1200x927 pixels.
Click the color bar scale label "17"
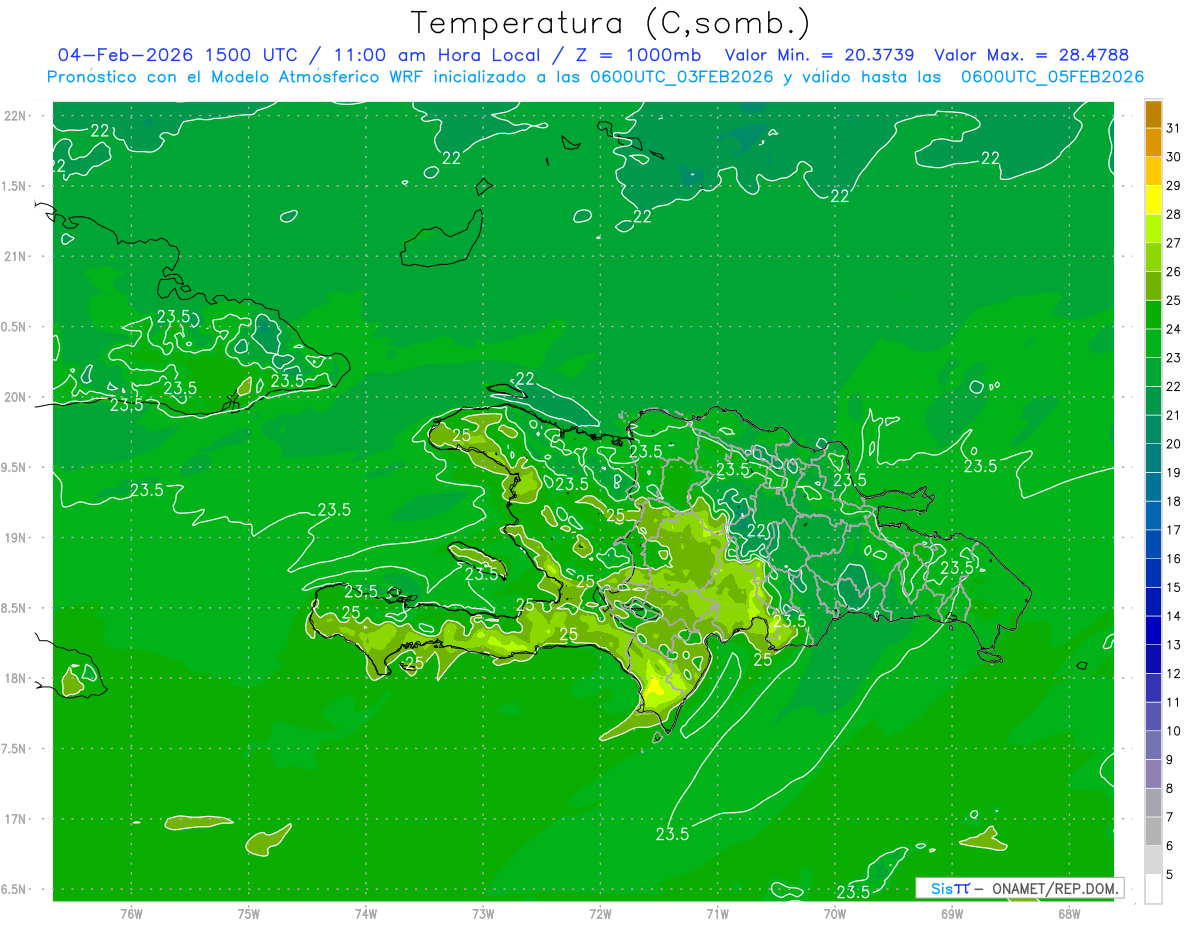1174,530
